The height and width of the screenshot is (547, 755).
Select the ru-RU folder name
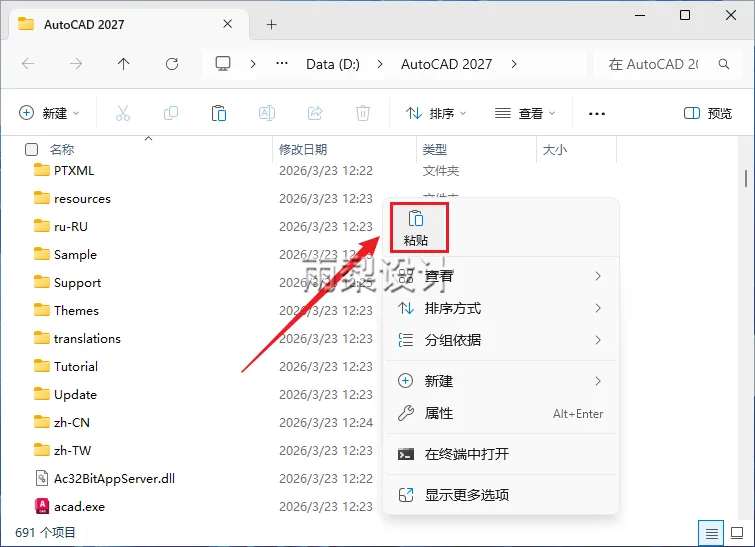(71, 226)
